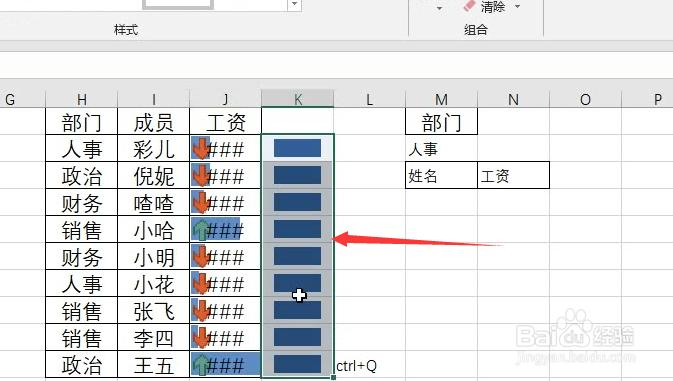Select the cell containing 王五
Image resolution: width=673 pixels, height=381 pixels.
[154, 364]
